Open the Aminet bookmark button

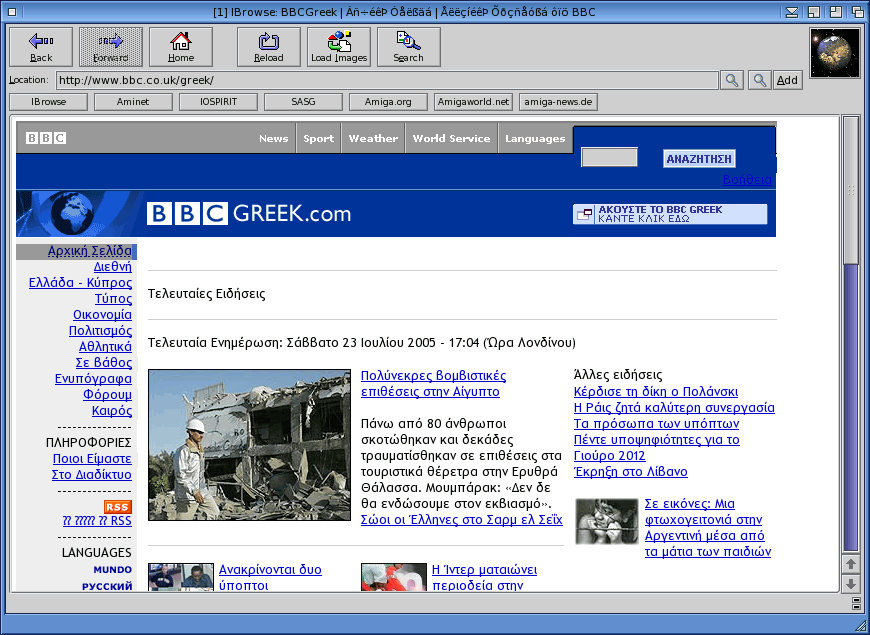[x=133, y=102]
